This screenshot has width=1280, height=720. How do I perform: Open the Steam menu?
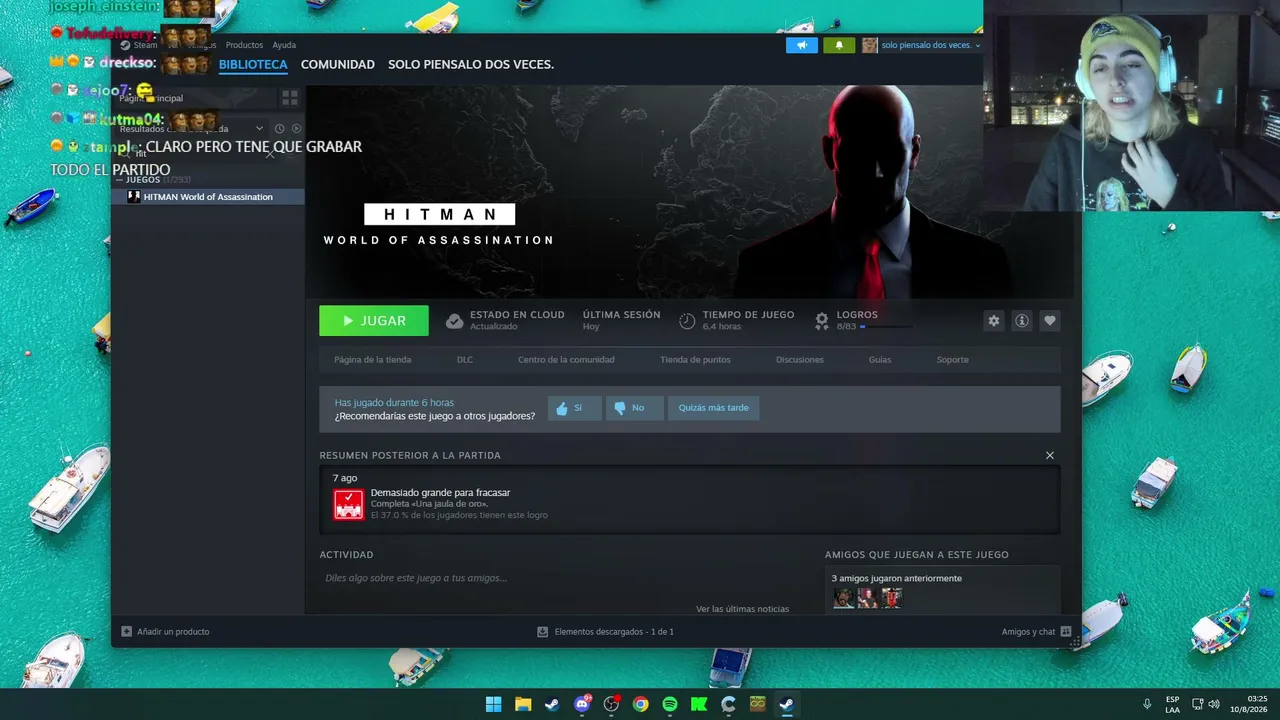(x=140, y=45)
